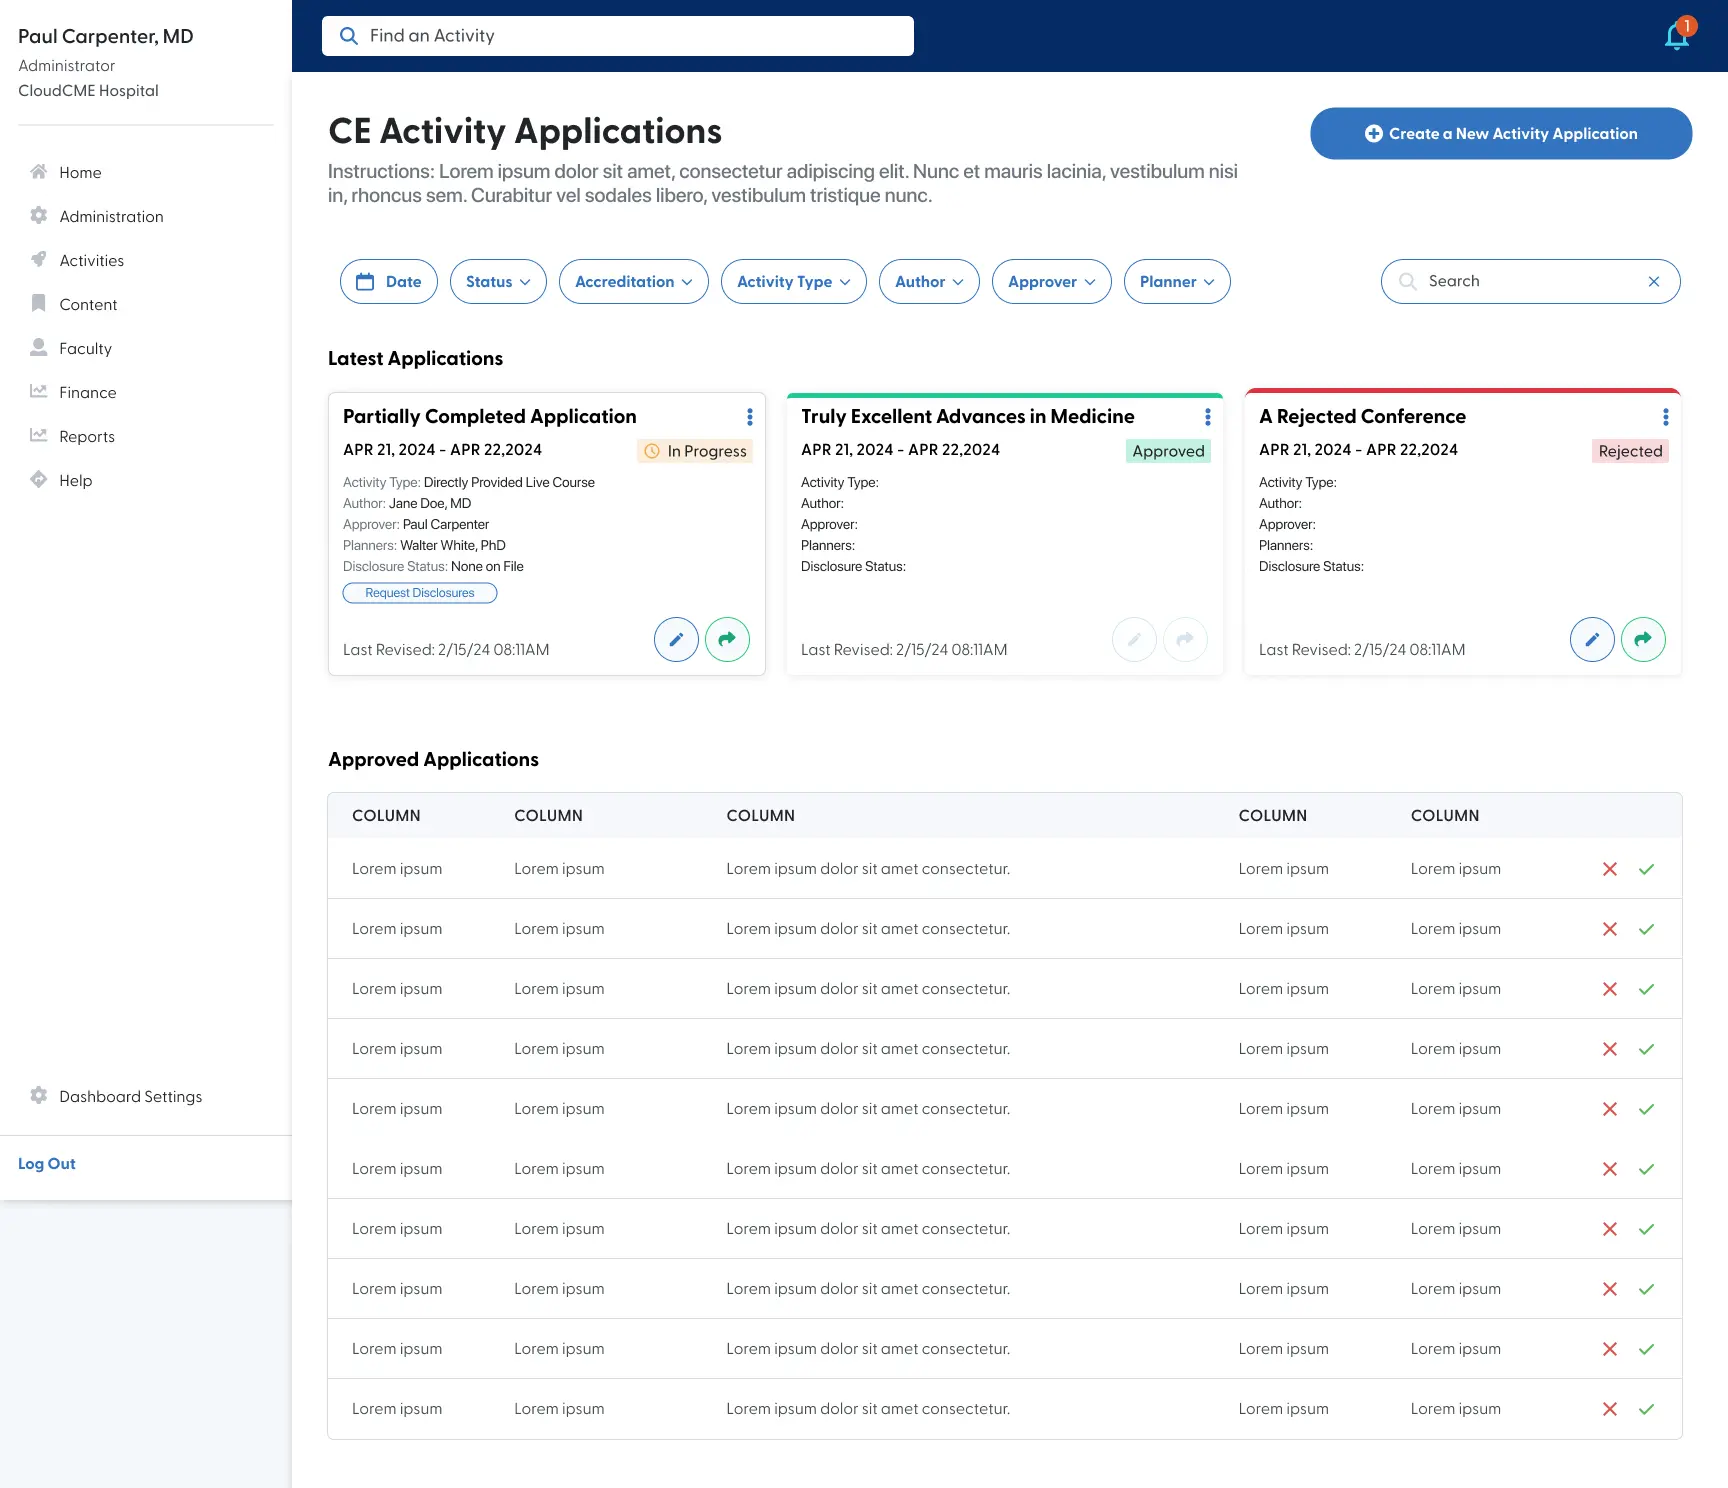
Task: Click green checkmark in last table row
Action: (1646, 1409)
